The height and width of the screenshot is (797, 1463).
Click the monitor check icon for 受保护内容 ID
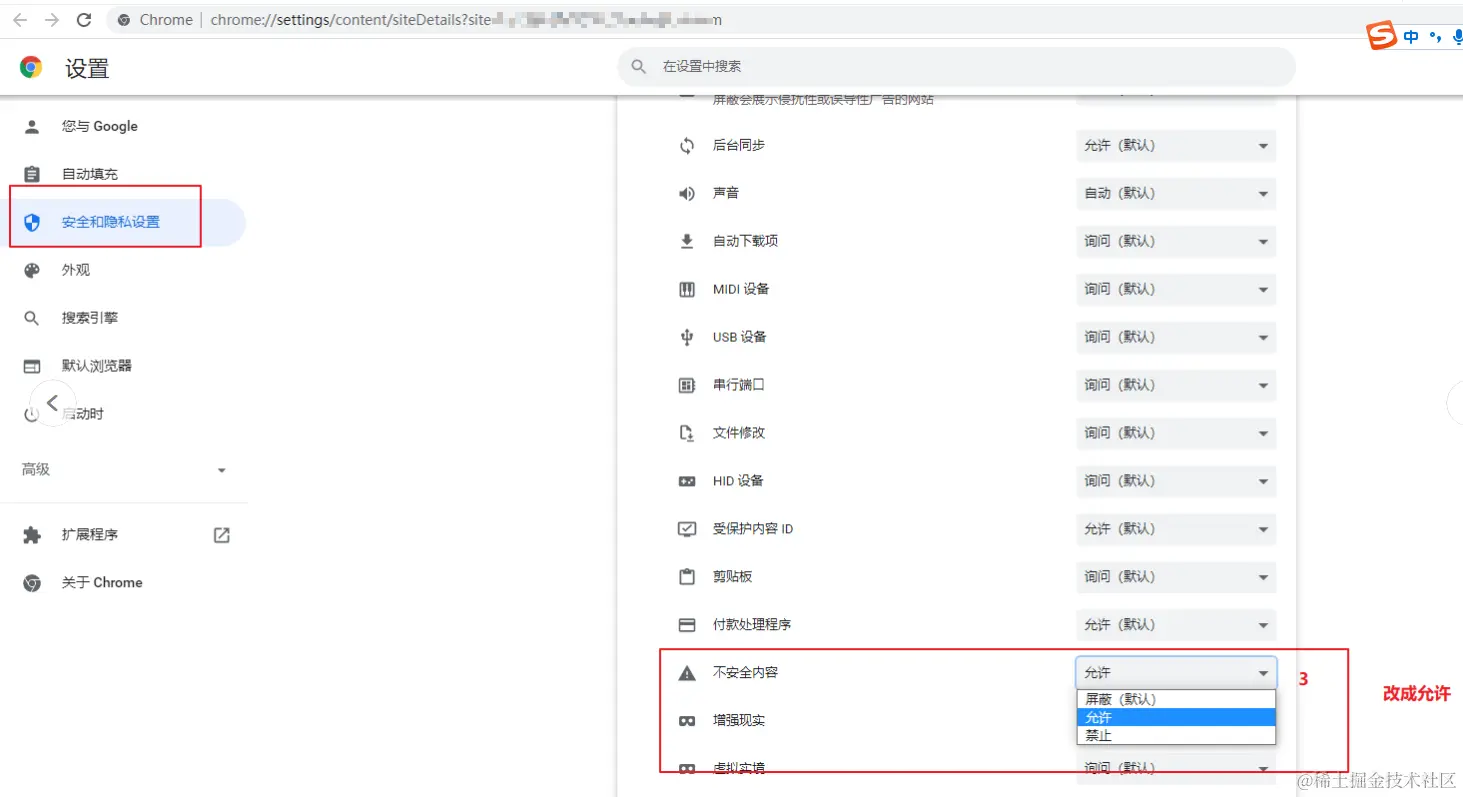[687, 529]
